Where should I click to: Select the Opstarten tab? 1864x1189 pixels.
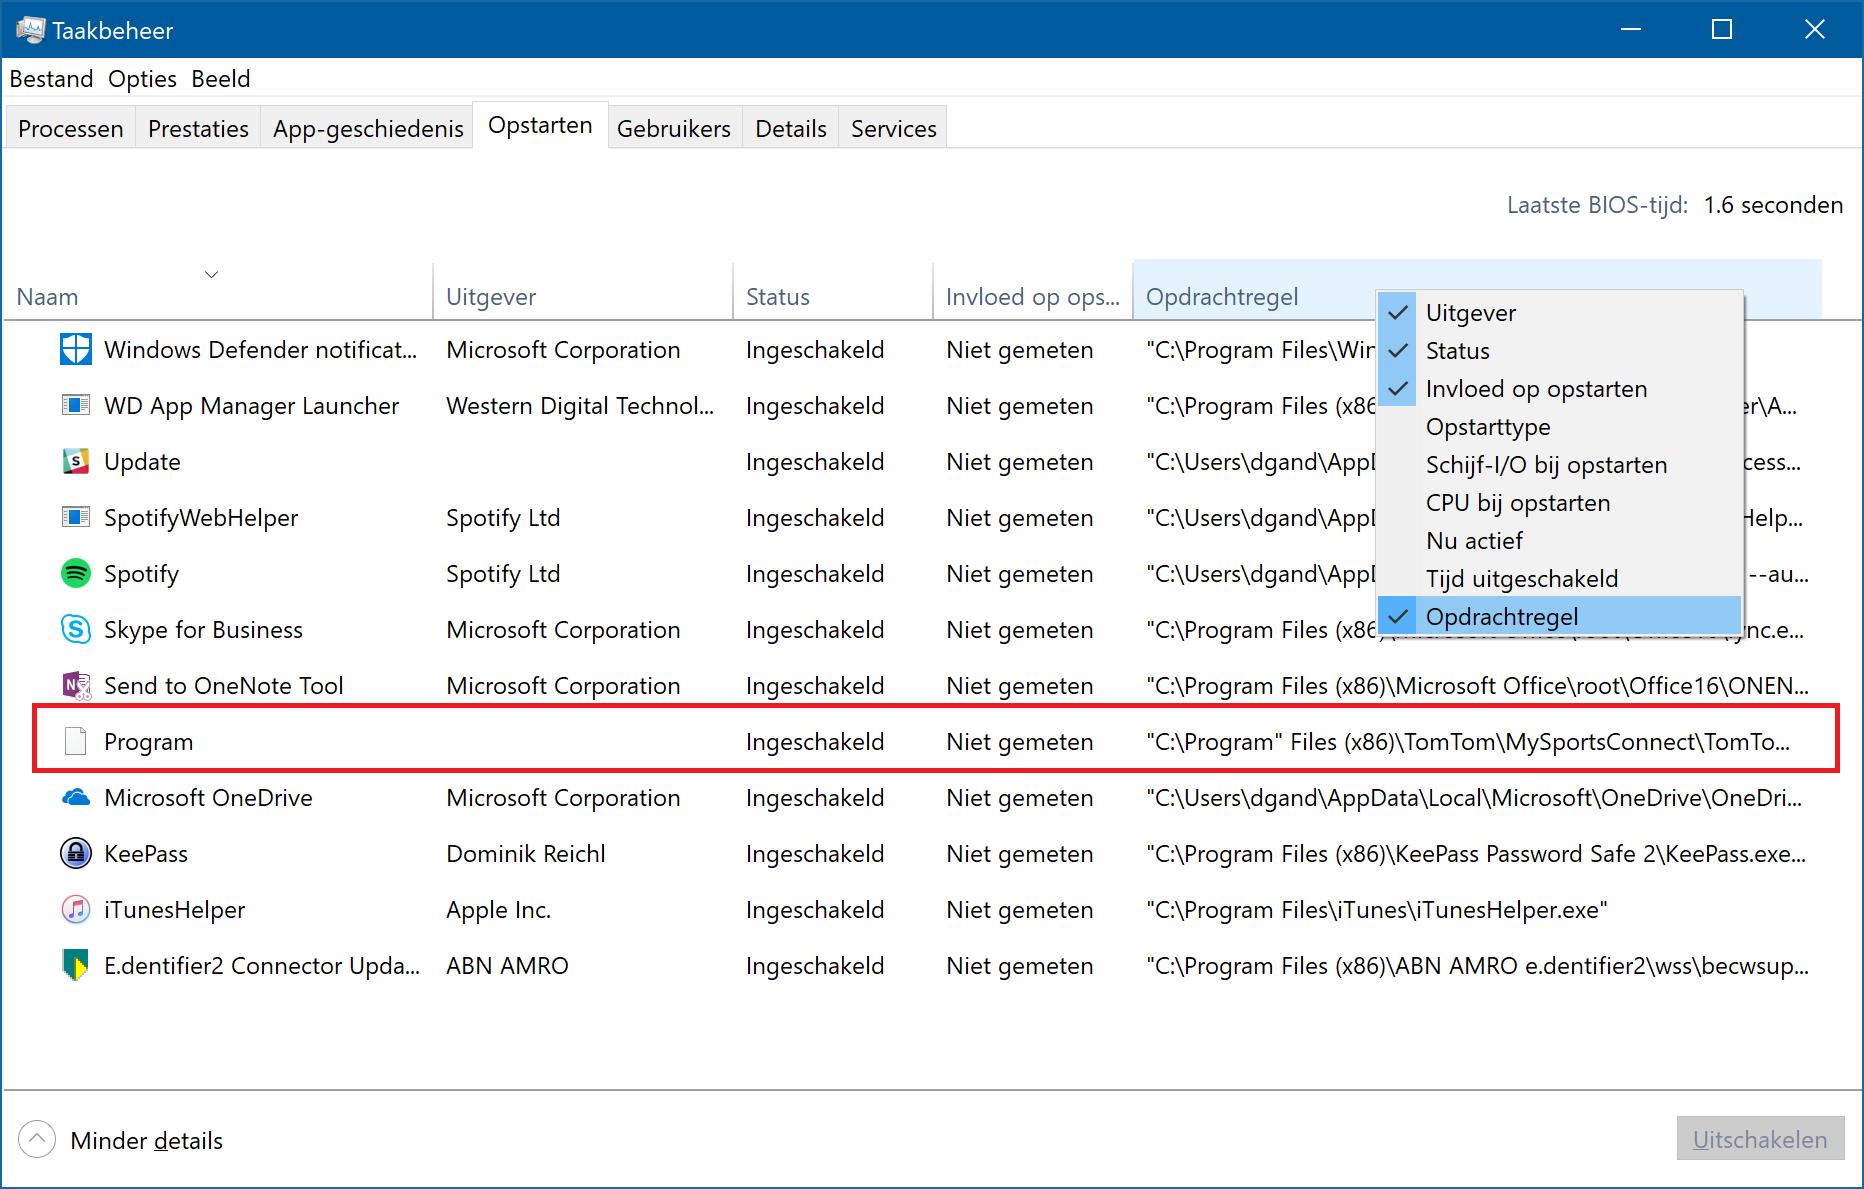click(540, 125)
